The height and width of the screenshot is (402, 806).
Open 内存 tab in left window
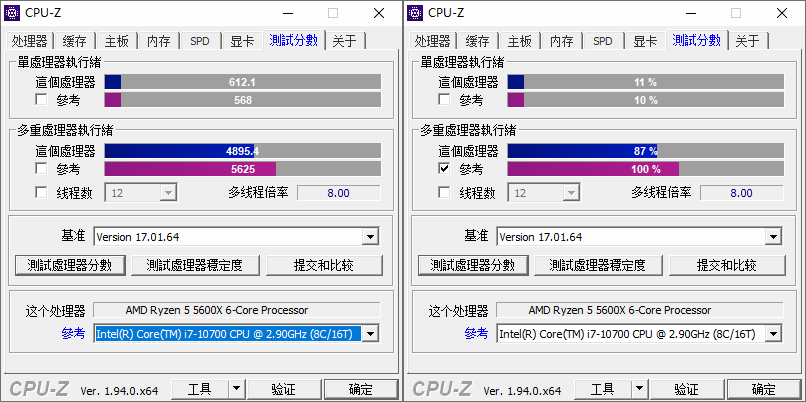click(x=158, y=41)
